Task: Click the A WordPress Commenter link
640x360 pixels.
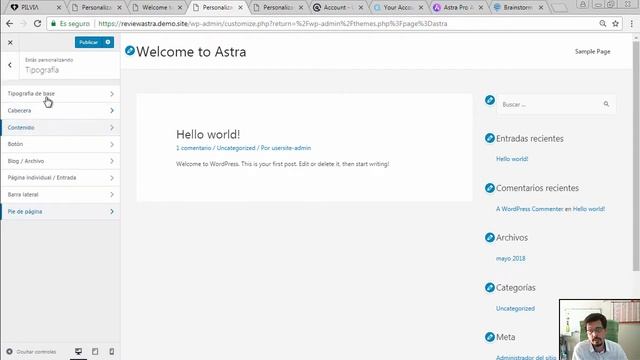Action: (529, 209)
